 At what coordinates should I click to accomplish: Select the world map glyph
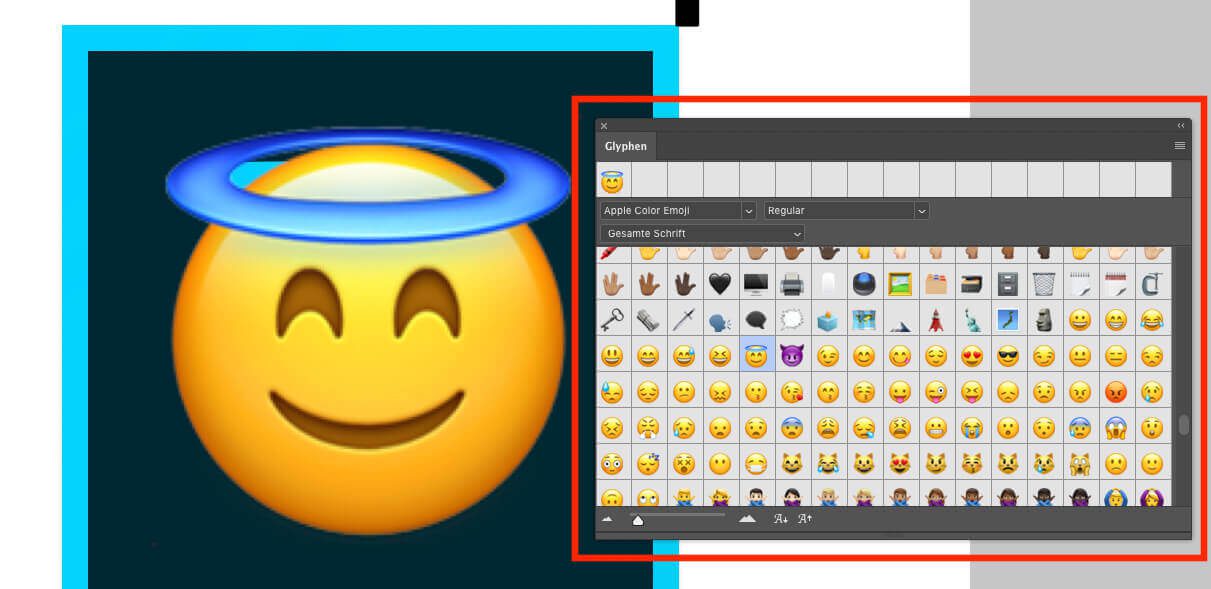(x=864, y=320)
